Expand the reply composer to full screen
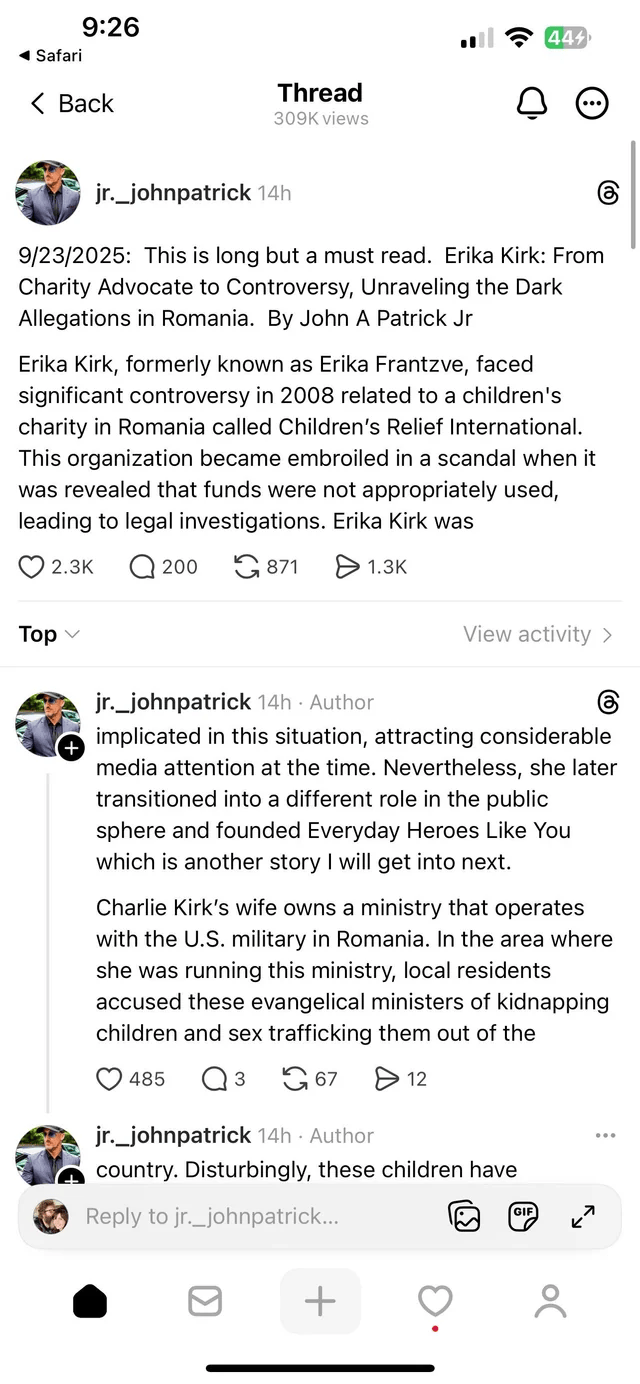This screenshot has height=1384, width=640. coord(583,1216)
